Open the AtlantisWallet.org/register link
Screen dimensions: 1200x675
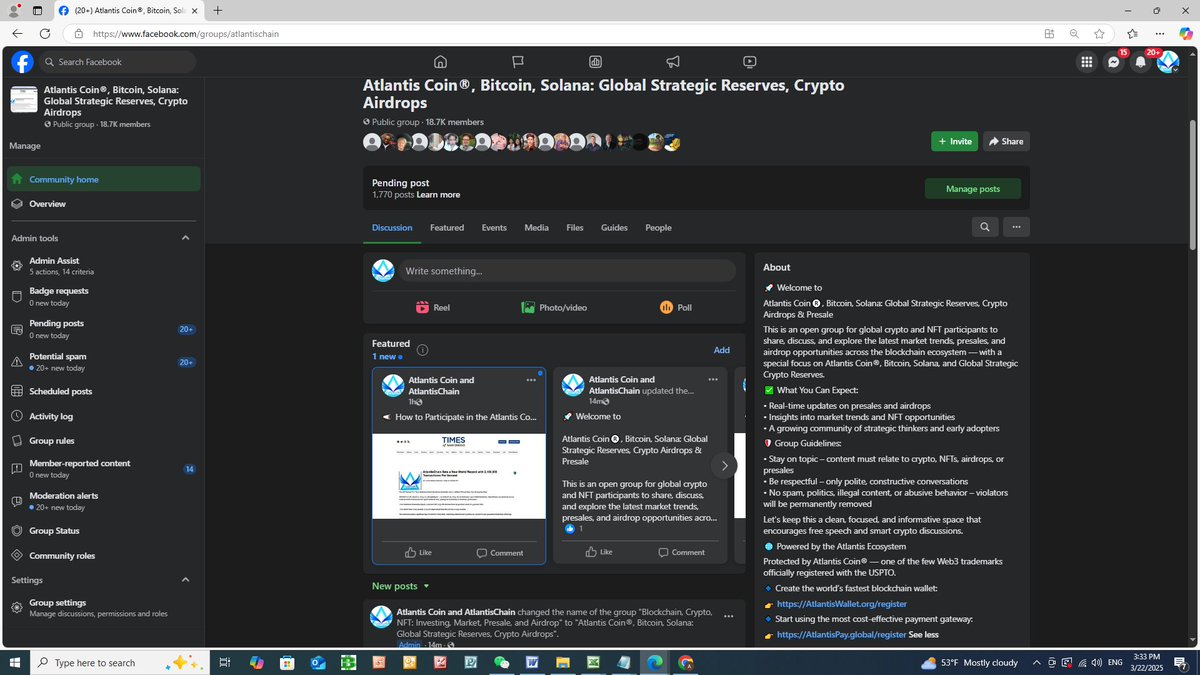tap(841, 604)
